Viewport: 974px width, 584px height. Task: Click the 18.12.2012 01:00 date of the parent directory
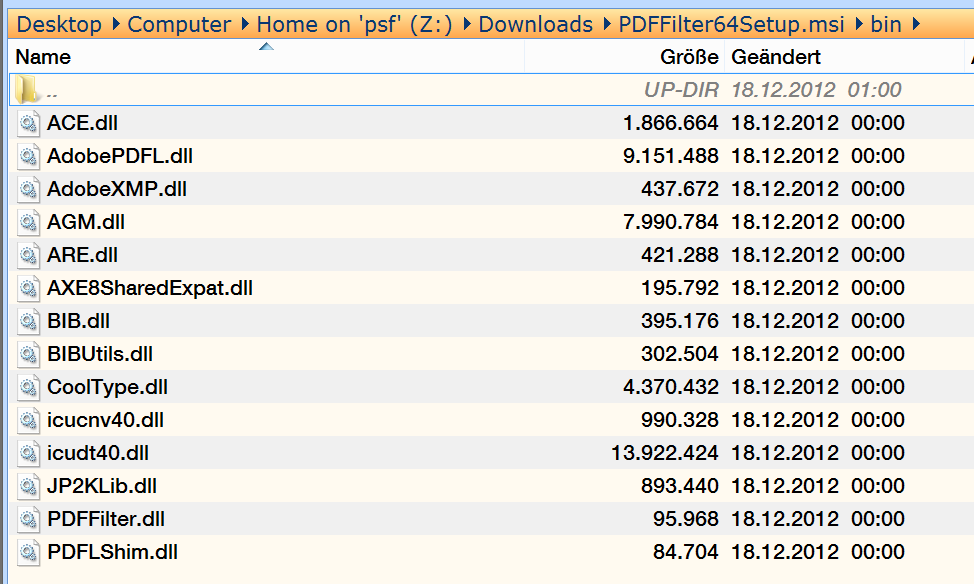[816, 90]
